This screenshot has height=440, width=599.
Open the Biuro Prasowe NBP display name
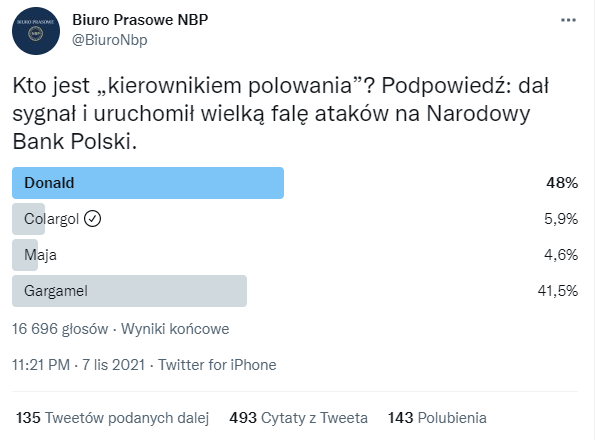tap(140, 20)
